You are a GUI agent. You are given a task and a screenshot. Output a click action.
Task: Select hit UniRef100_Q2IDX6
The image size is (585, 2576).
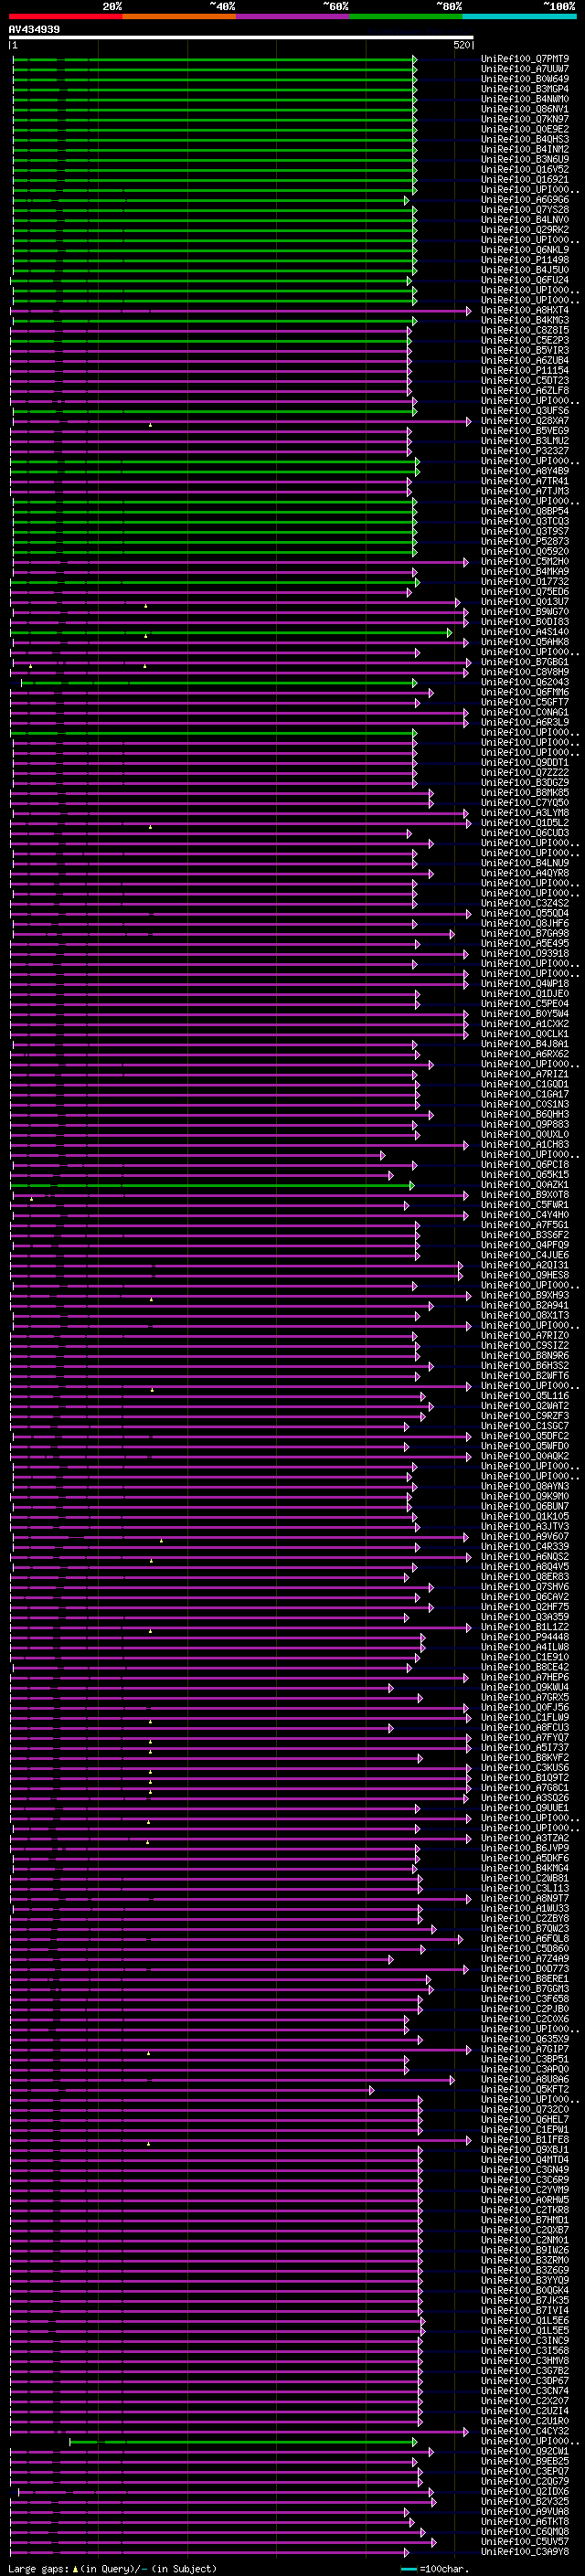525,2491
